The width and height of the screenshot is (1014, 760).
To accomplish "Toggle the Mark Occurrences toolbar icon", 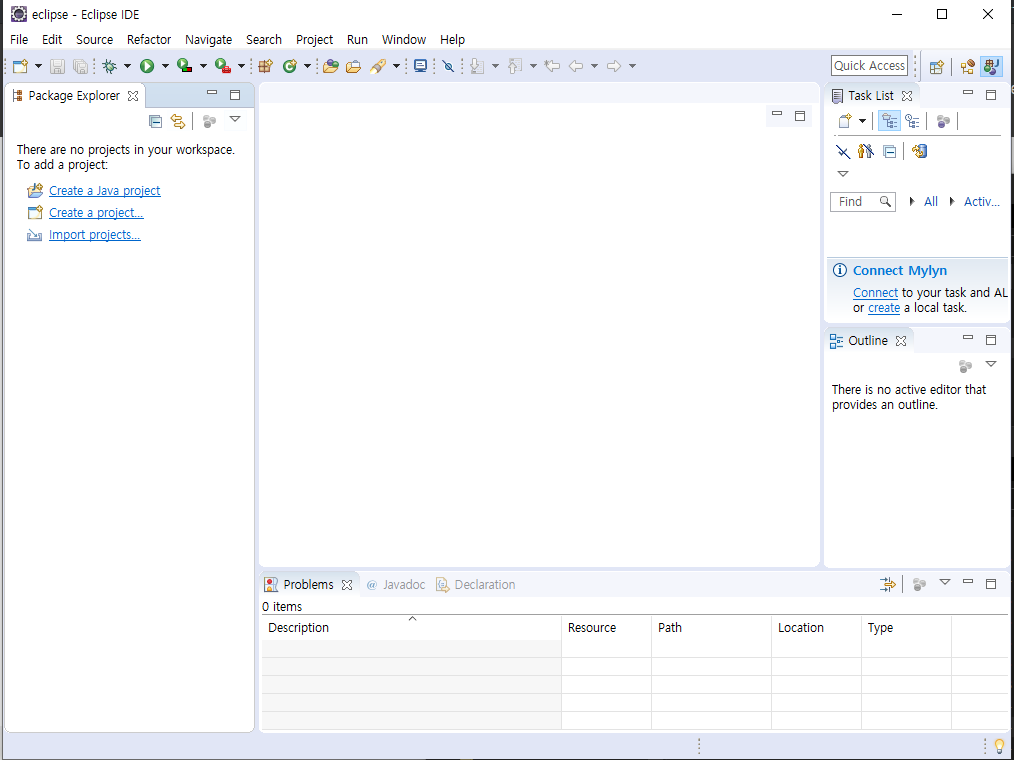I will coord(448,66).
